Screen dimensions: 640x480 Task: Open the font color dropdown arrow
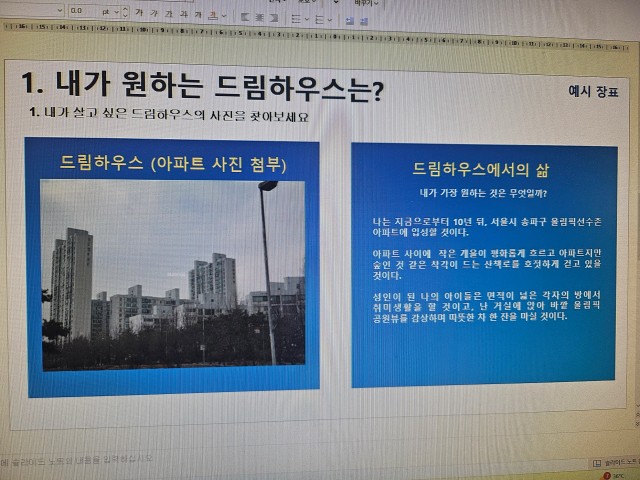pyautogui.click(x=224, y=16)
